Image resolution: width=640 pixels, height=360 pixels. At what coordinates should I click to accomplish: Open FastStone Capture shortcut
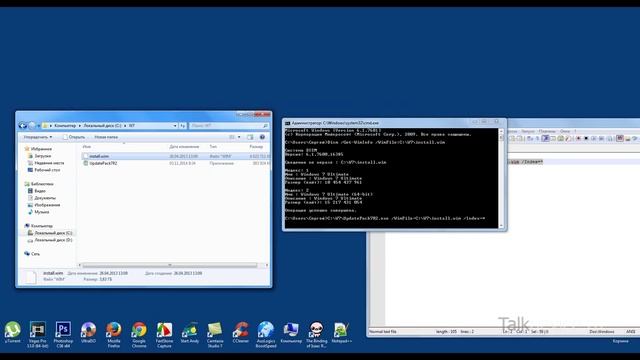pos(164,334)
